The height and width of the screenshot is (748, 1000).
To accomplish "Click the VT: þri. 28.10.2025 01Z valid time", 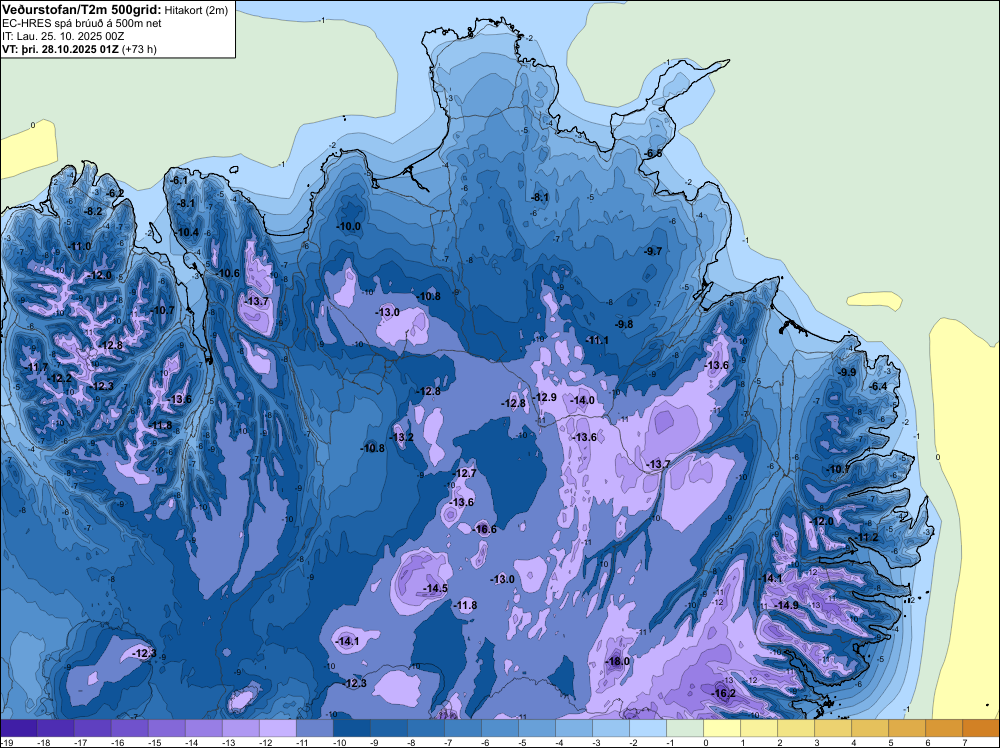I will (x=60, y=48).
